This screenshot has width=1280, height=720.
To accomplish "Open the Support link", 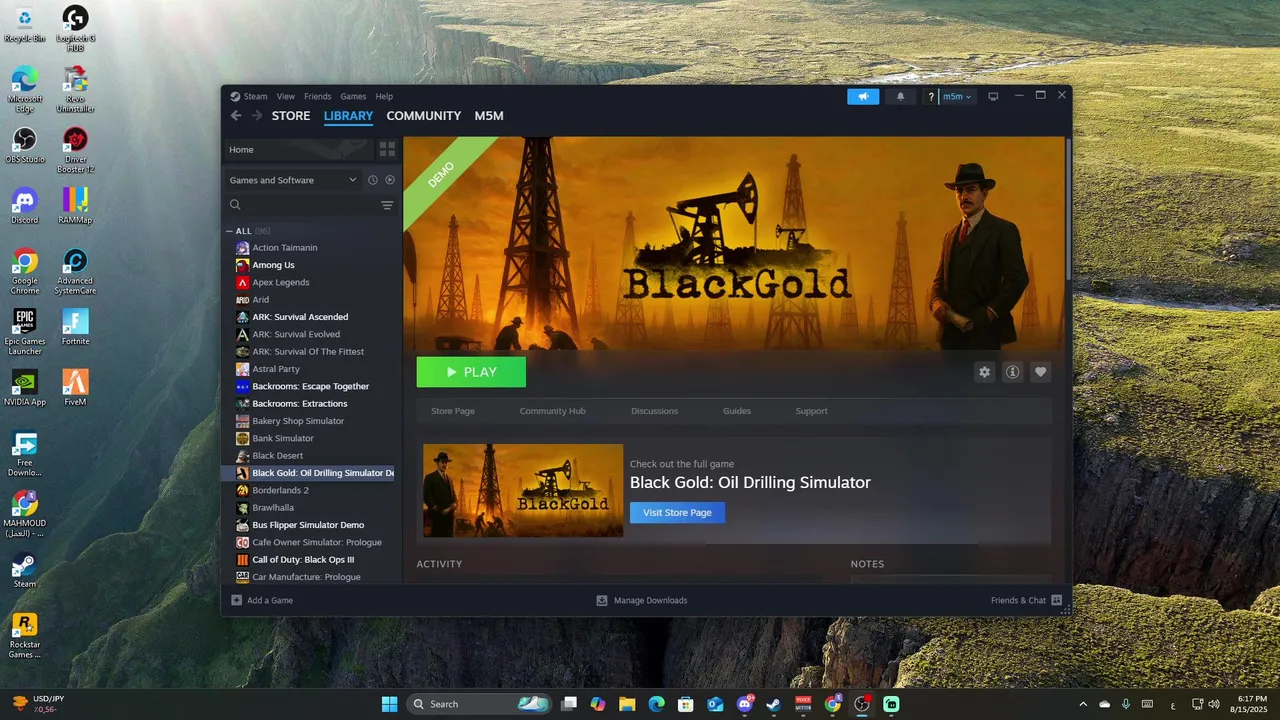I will (x=811, y=411).
